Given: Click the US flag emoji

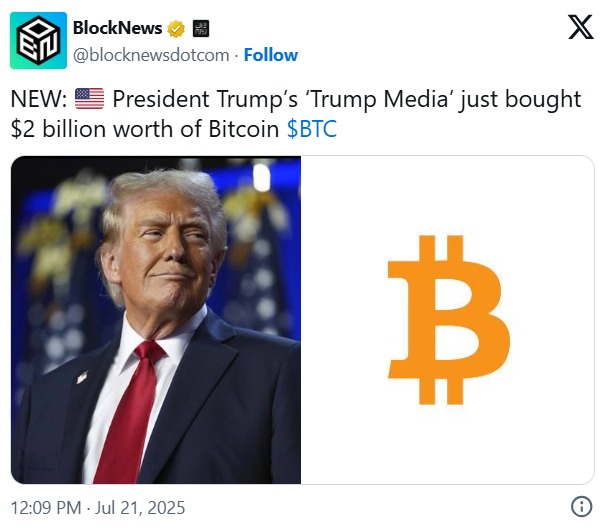Looking at the screenshot, I should coord(89,99).
